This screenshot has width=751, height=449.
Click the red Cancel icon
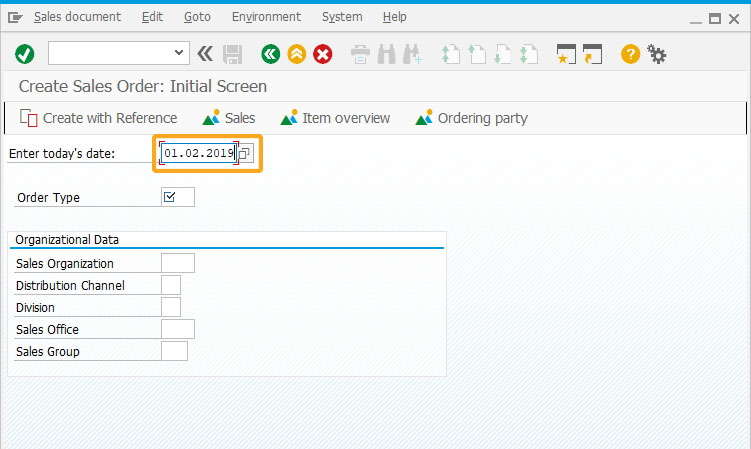tap(323, 54)
